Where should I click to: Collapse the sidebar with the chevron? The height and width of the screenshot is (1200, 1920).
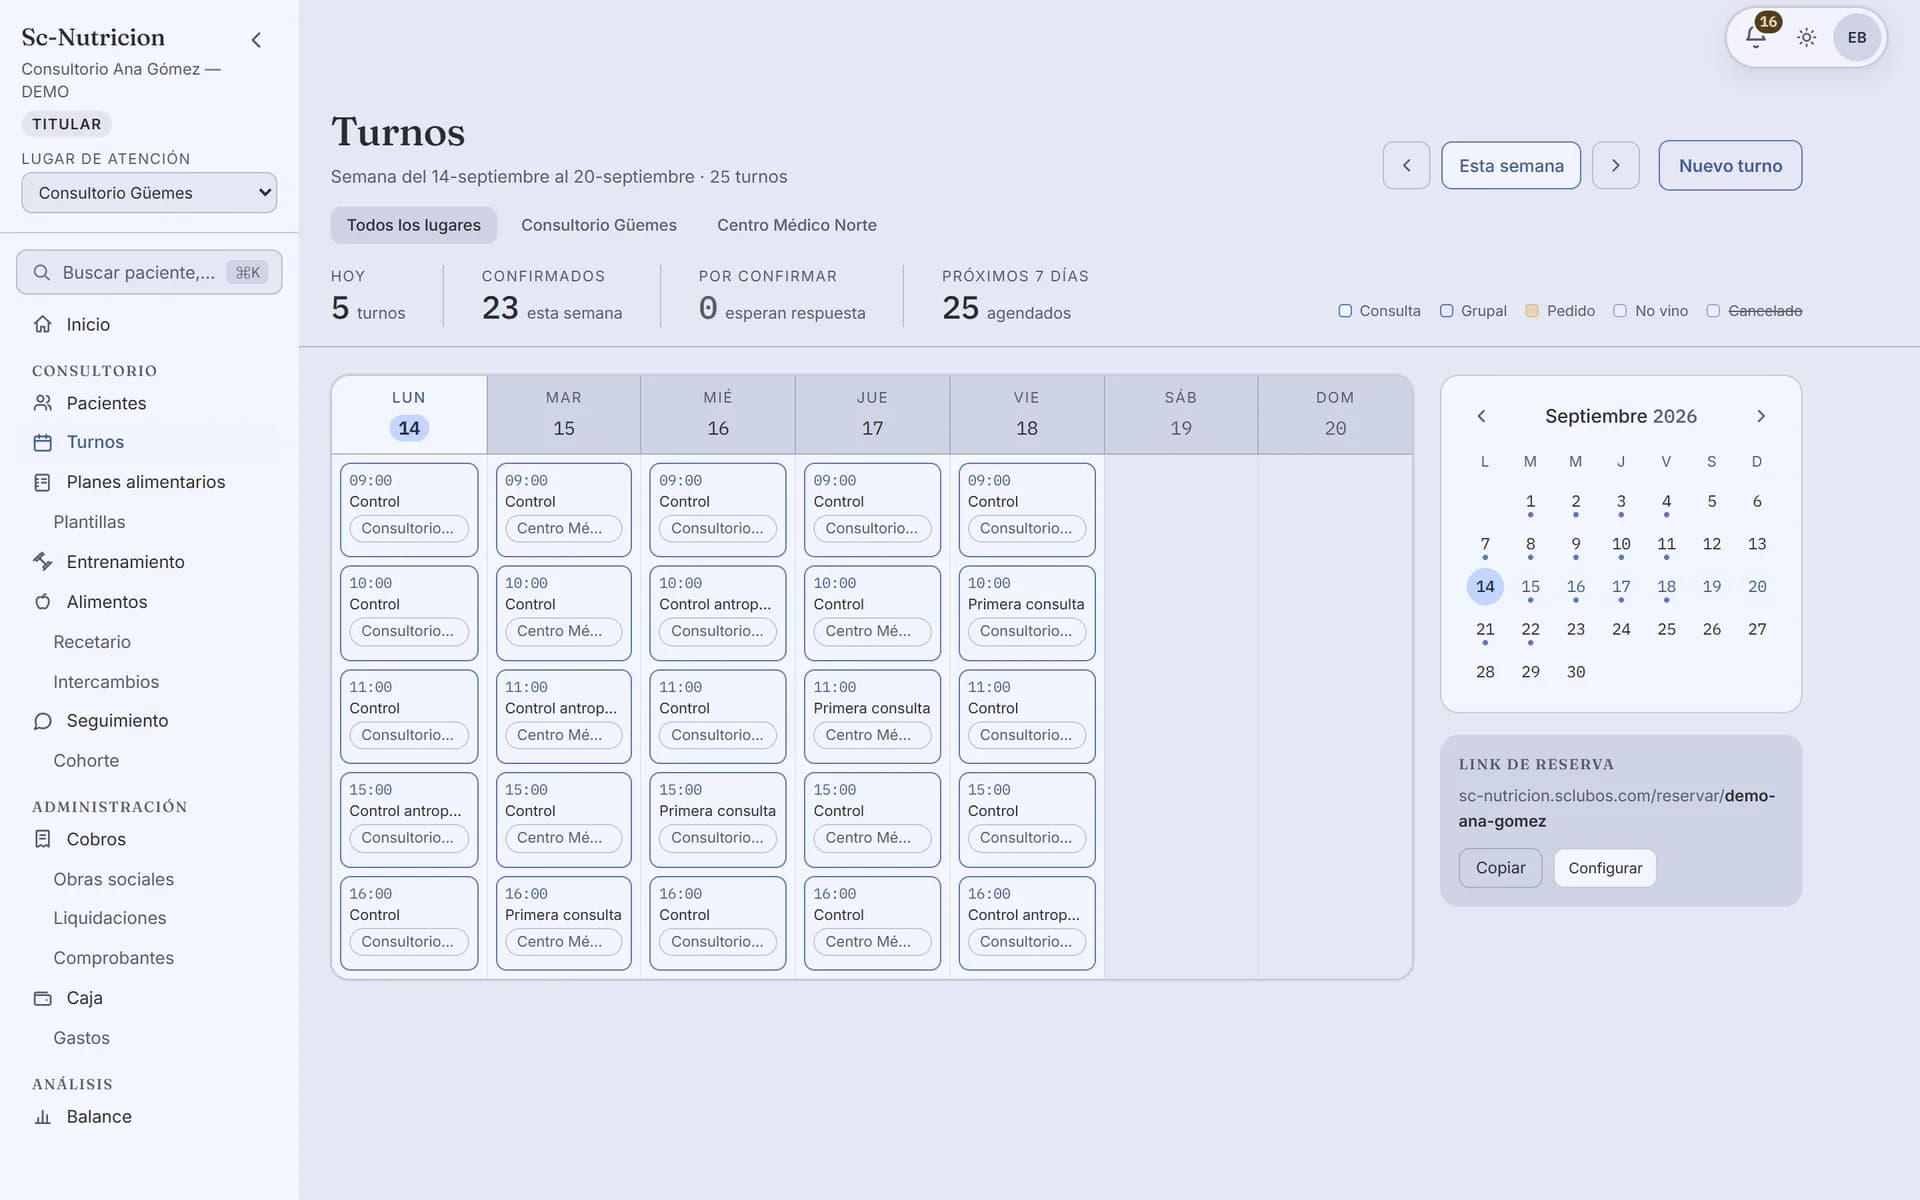(x=256, y=40)
